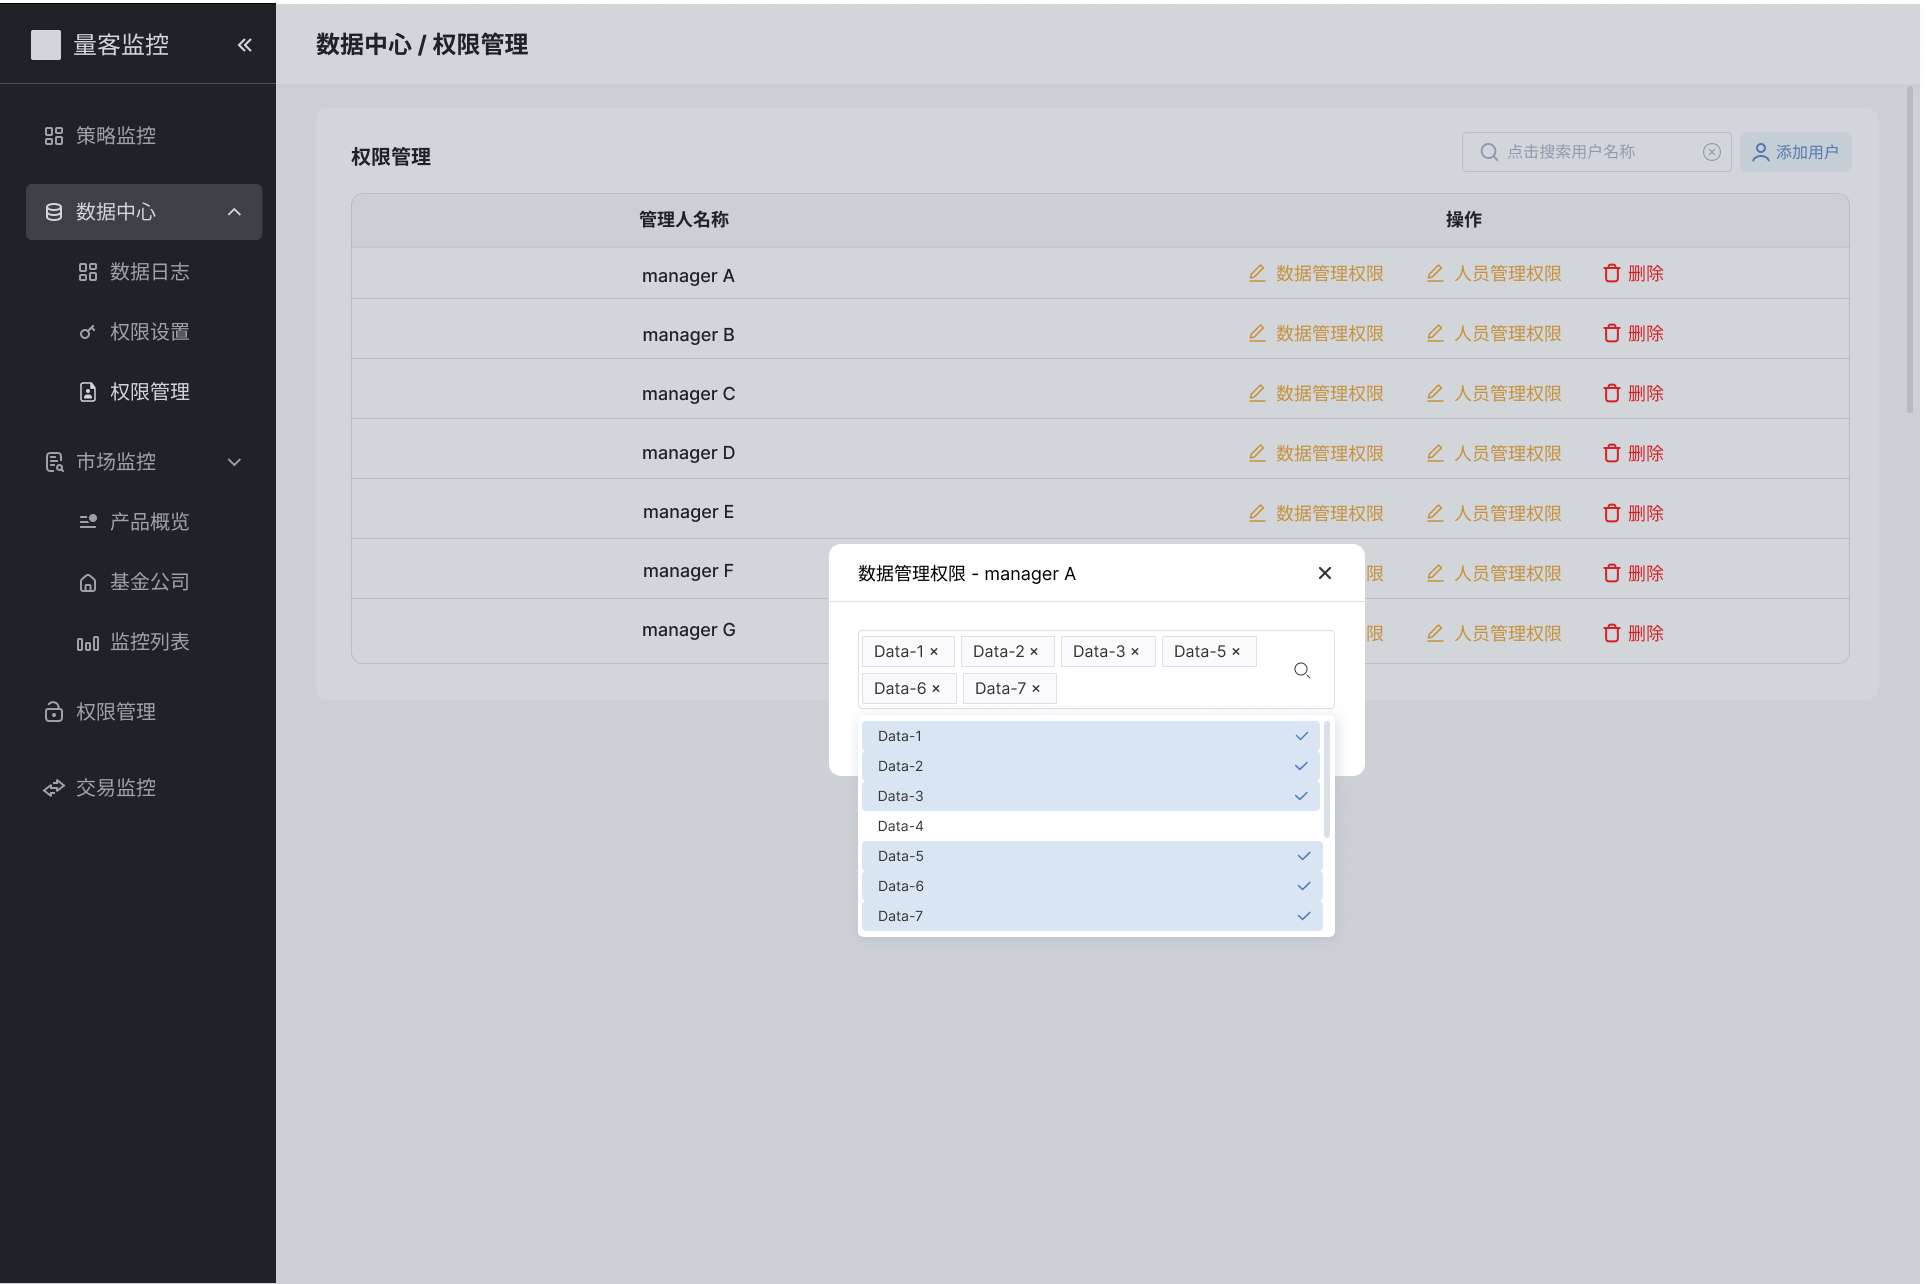Click the 量客监控 logo square
Screen dimensions: 1926x1284
coord(46,45)
